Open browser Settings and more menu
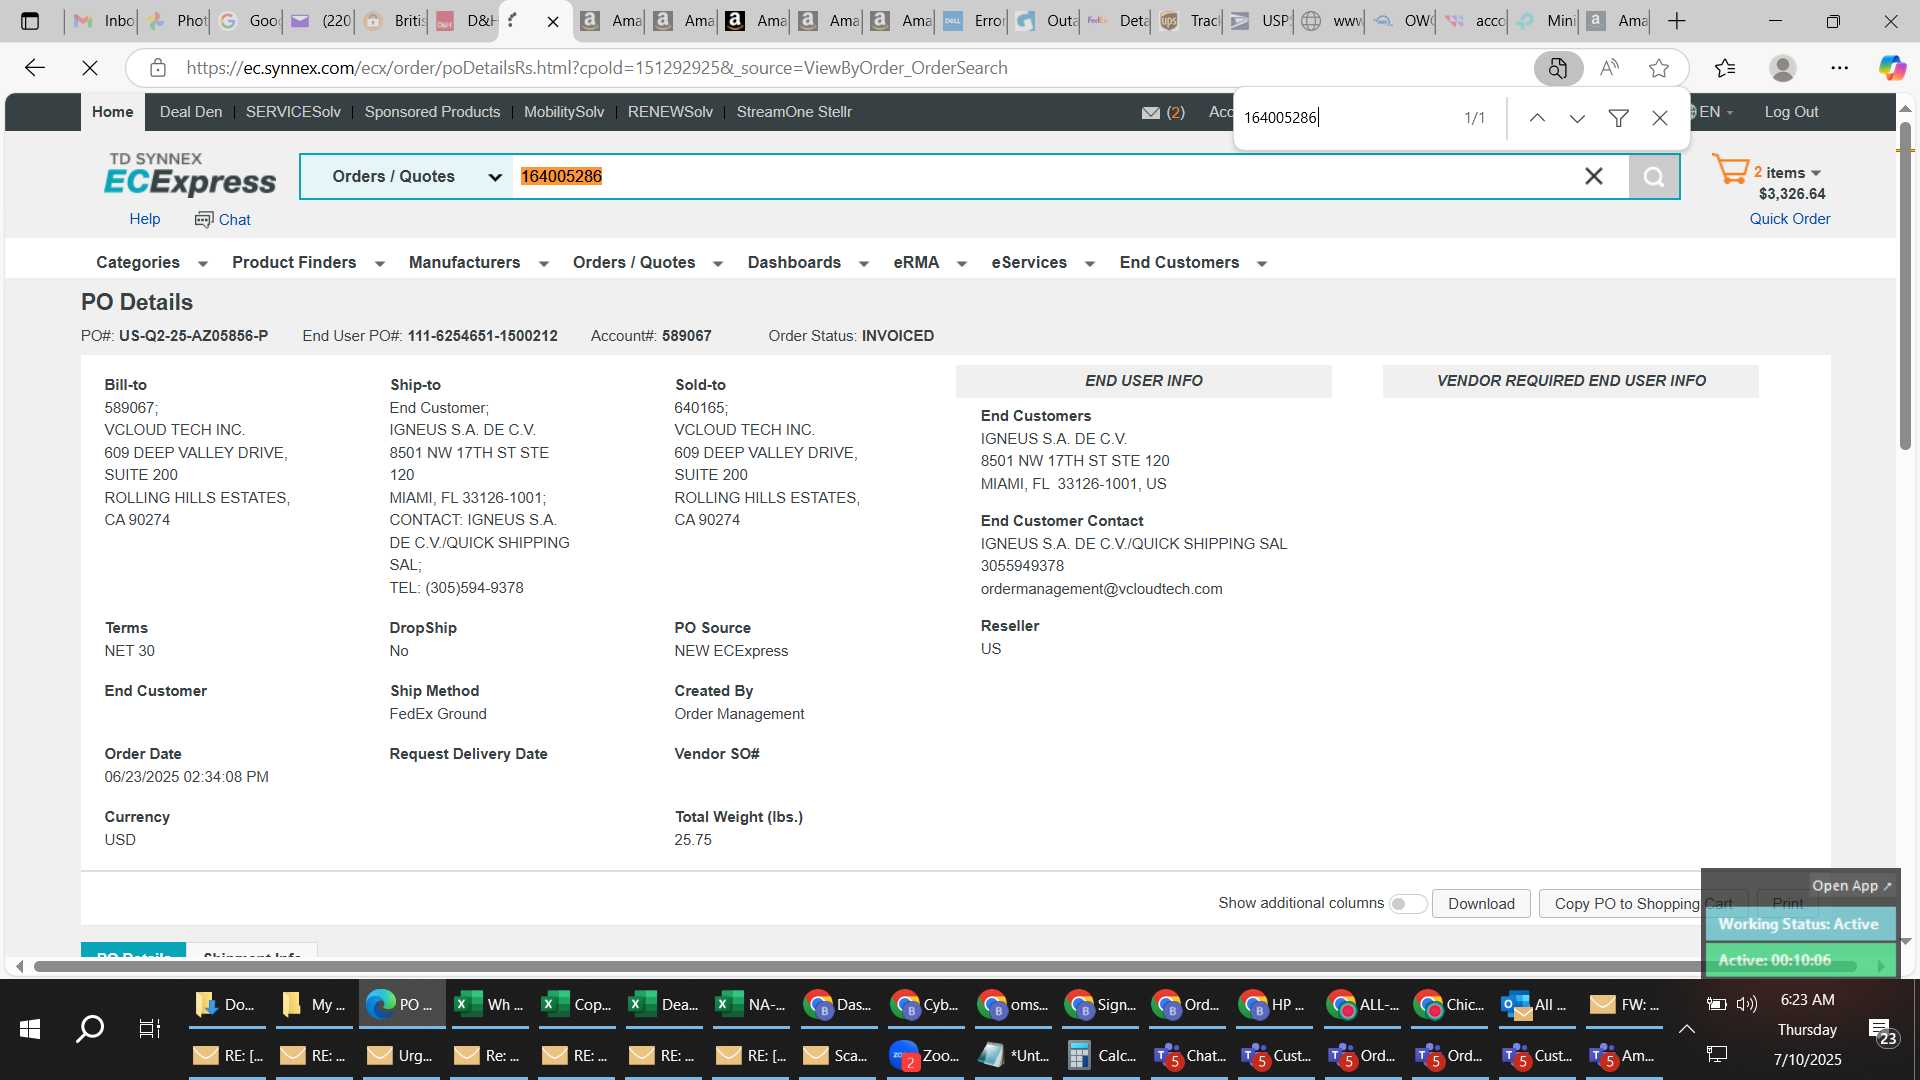The height and width of the screenshot is (1080, 1920). (1840, 68)
